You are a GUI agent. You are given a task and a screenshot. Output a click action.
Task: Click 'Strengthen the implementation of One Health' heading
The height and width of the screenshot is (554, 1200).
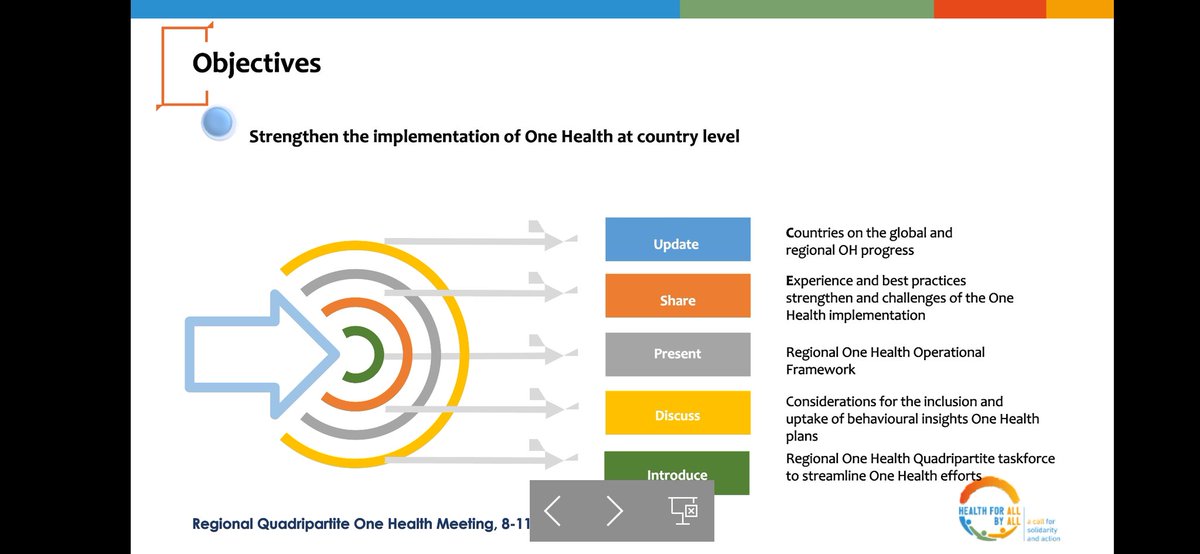494,136
